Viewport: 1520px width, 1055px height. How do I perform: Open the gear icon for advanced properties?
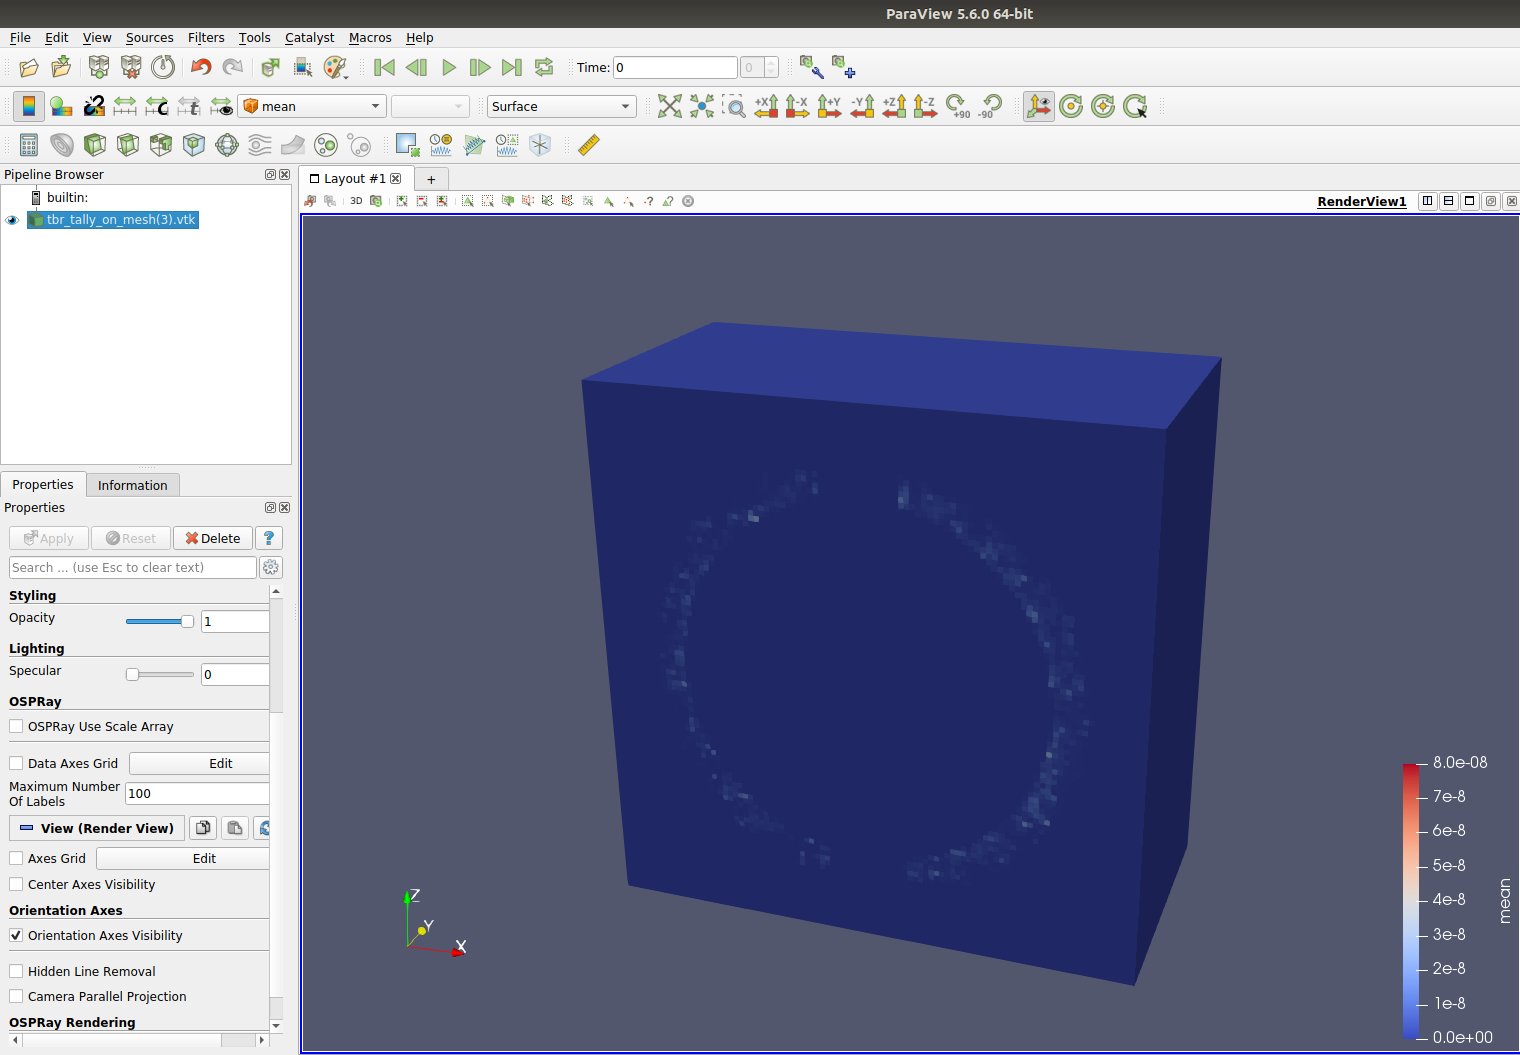coord(270,567)
